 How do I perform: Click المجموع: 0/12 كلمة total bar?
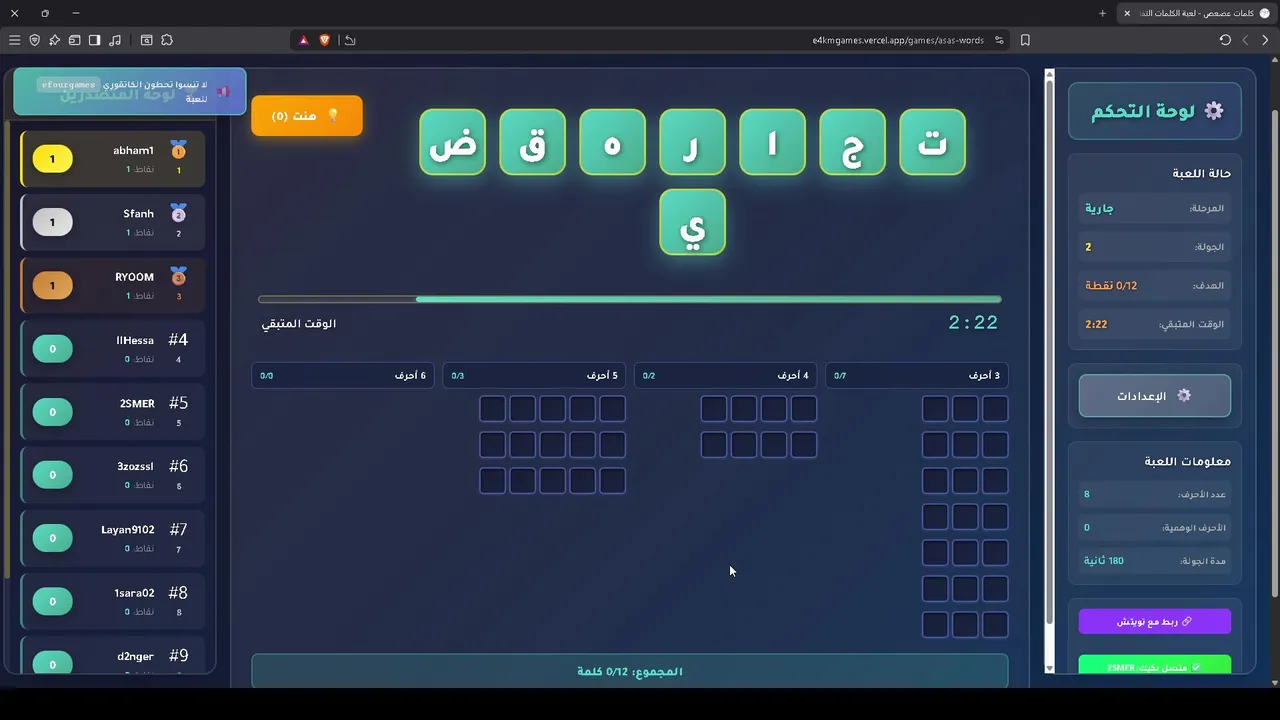pos(630,671)
